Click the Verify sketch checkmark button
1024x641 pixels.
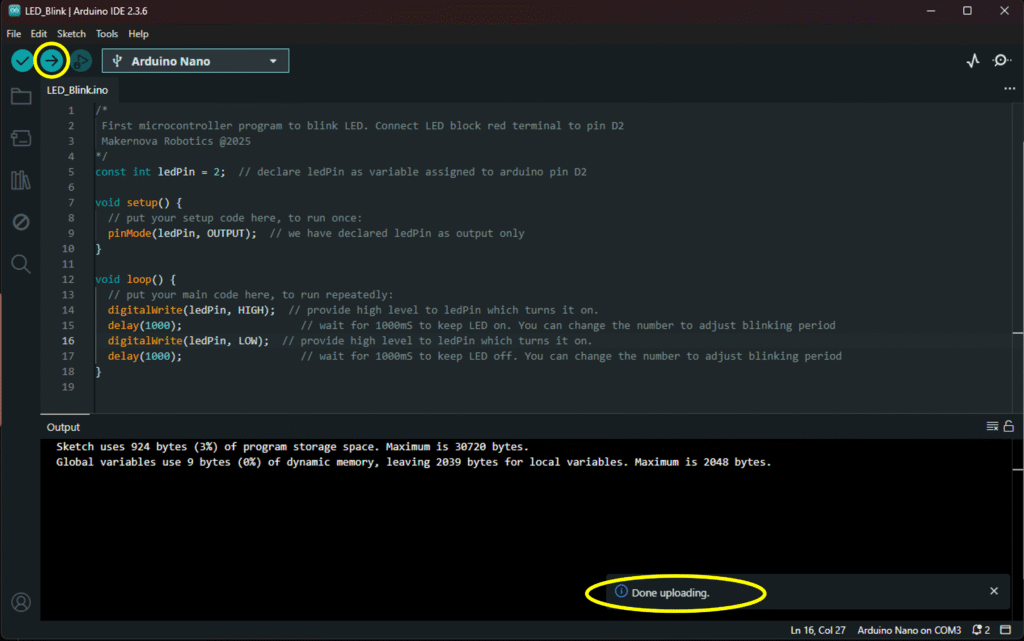[x=22, y=61]
